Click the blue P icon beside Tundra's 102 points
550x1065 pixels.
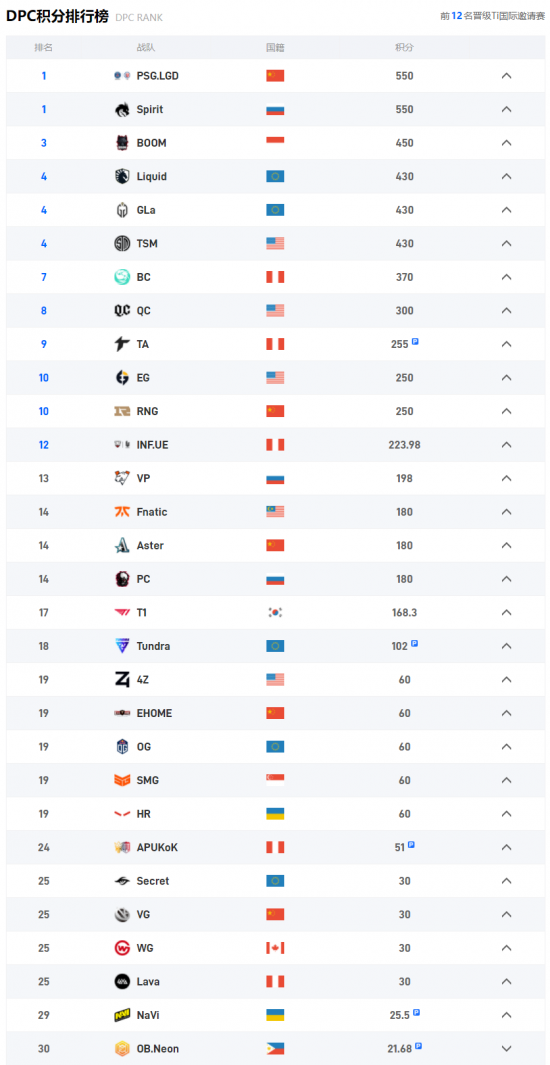pos(415,643)
